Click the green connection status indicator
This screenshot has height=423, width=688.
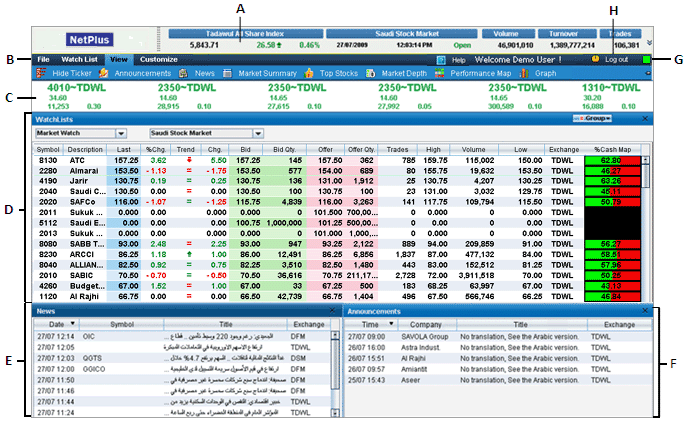point(647,61)
